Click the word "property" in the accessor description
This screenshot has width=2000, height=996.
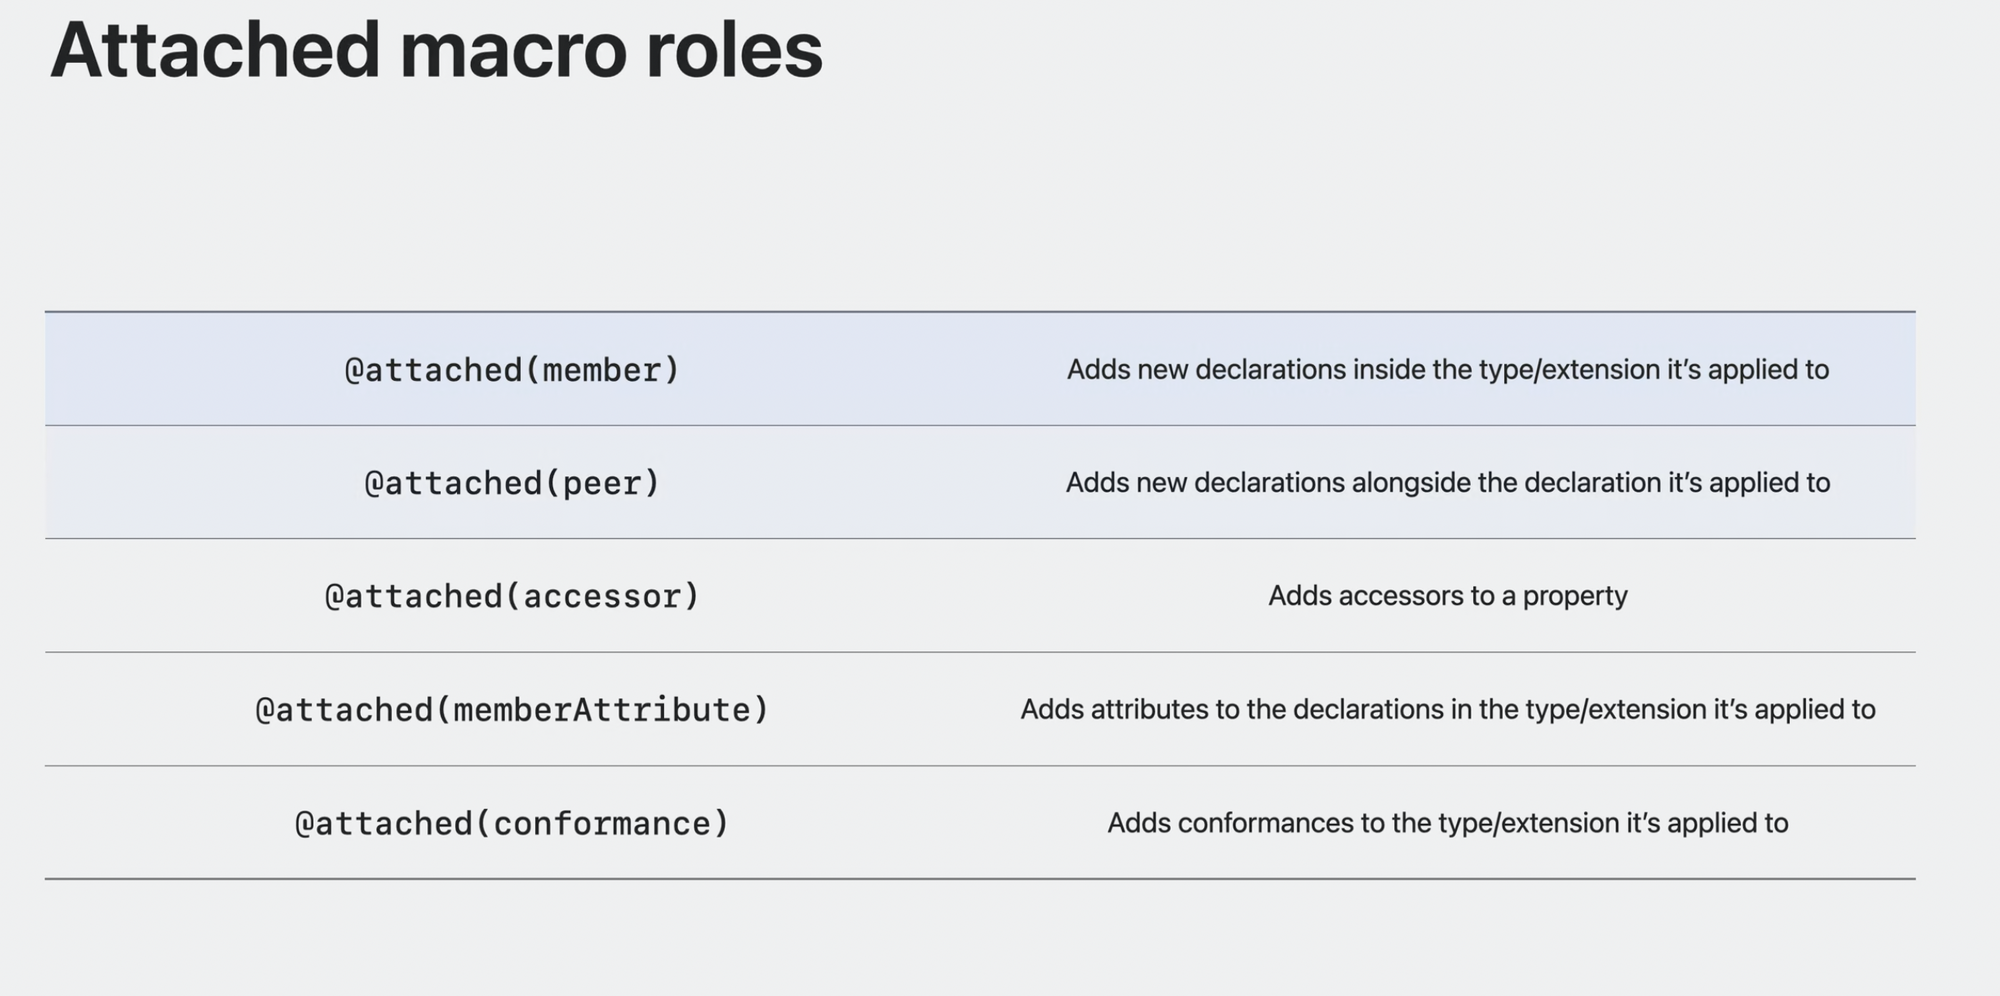point(1575,597)
